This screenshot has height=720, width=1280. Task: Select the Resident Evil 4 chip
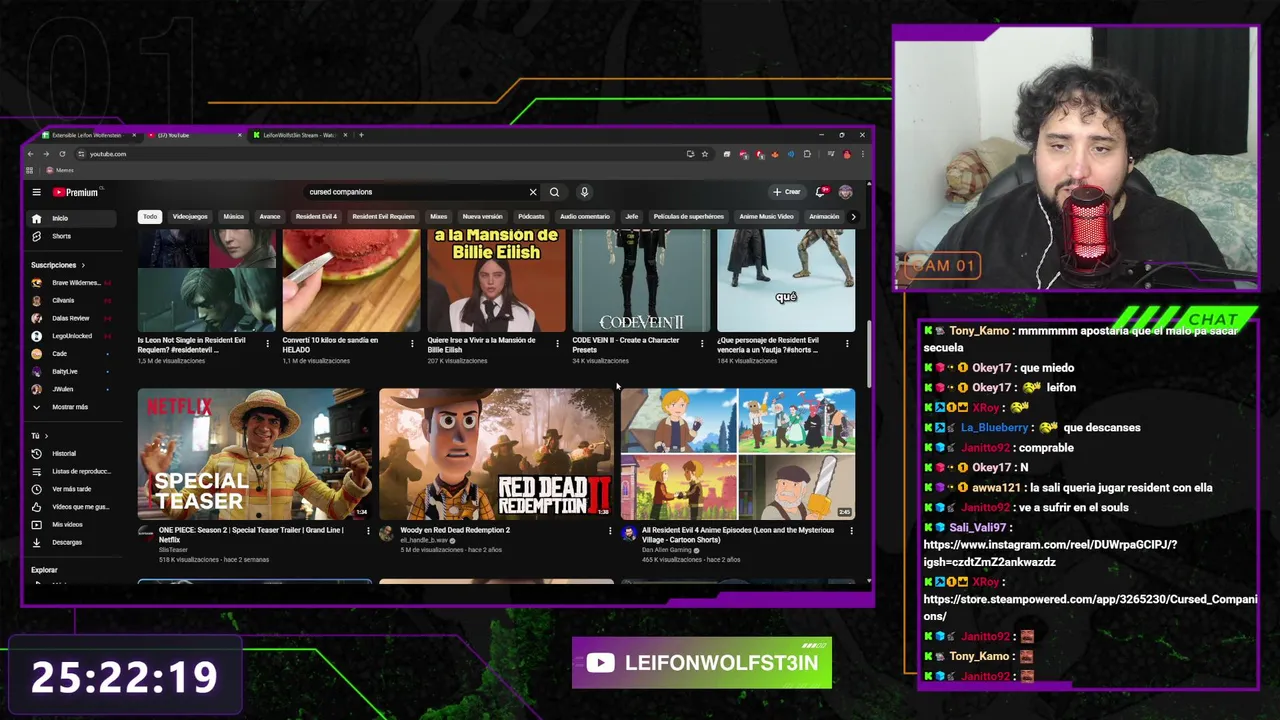point(316,216)
